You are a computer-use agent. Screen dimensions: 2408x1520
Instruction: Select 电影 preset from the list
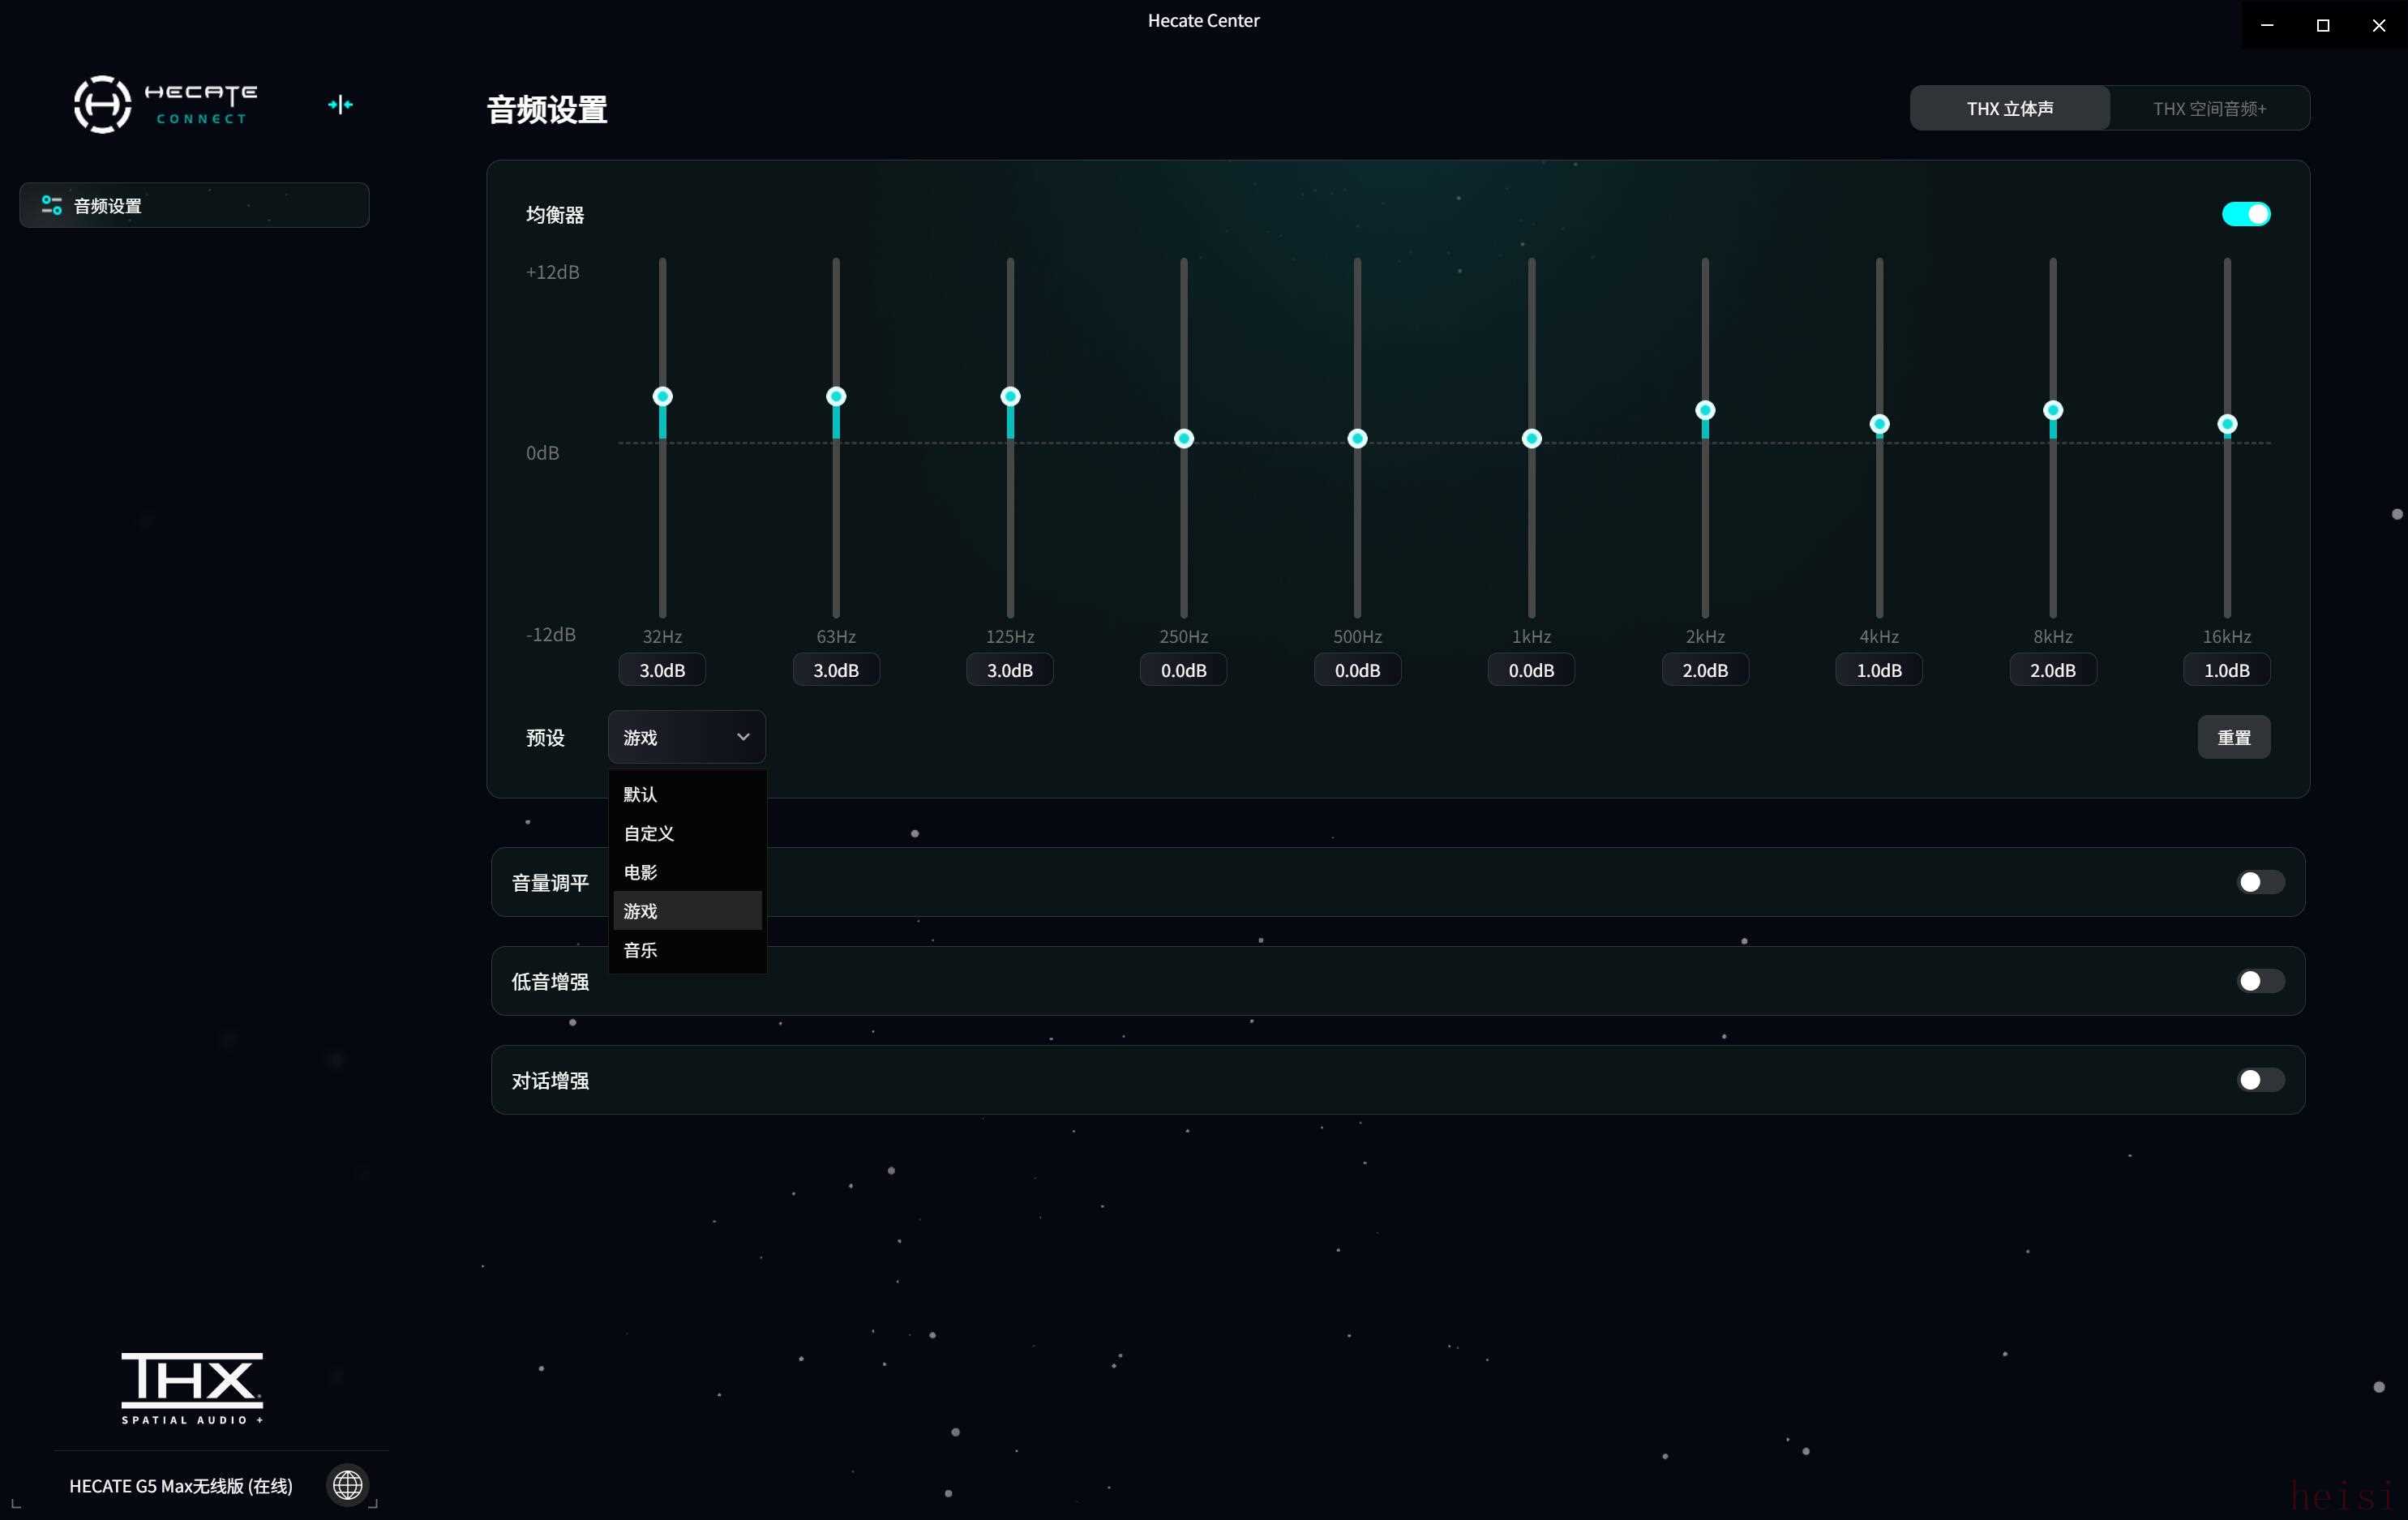(641, 872)
